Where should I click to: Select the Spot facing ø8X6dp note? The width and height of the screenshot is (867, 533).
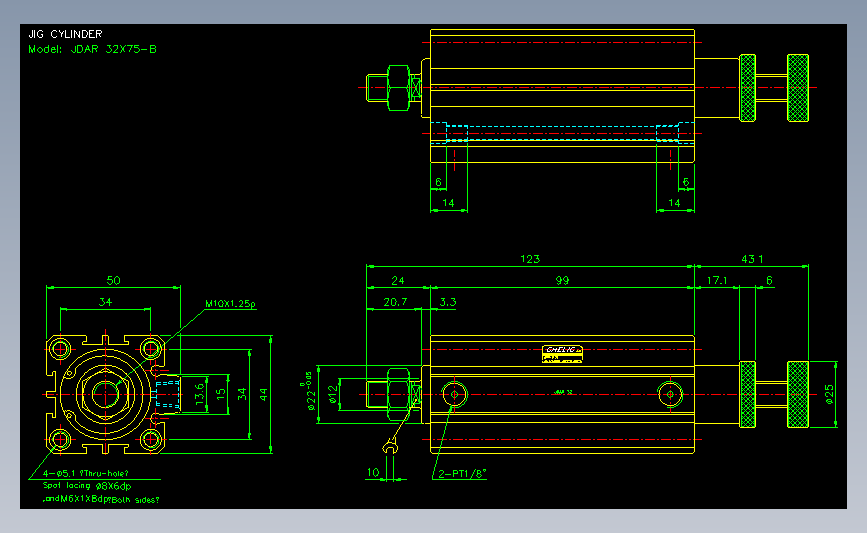point(87,486)
